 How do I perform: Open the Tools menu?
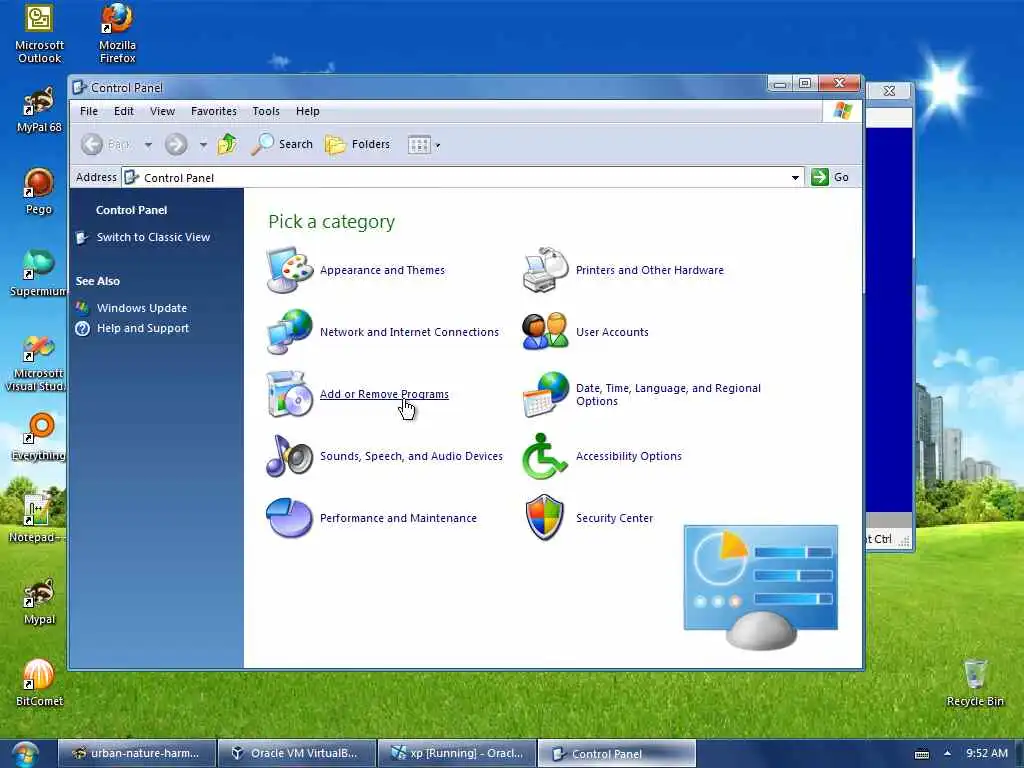pos(266,111)
